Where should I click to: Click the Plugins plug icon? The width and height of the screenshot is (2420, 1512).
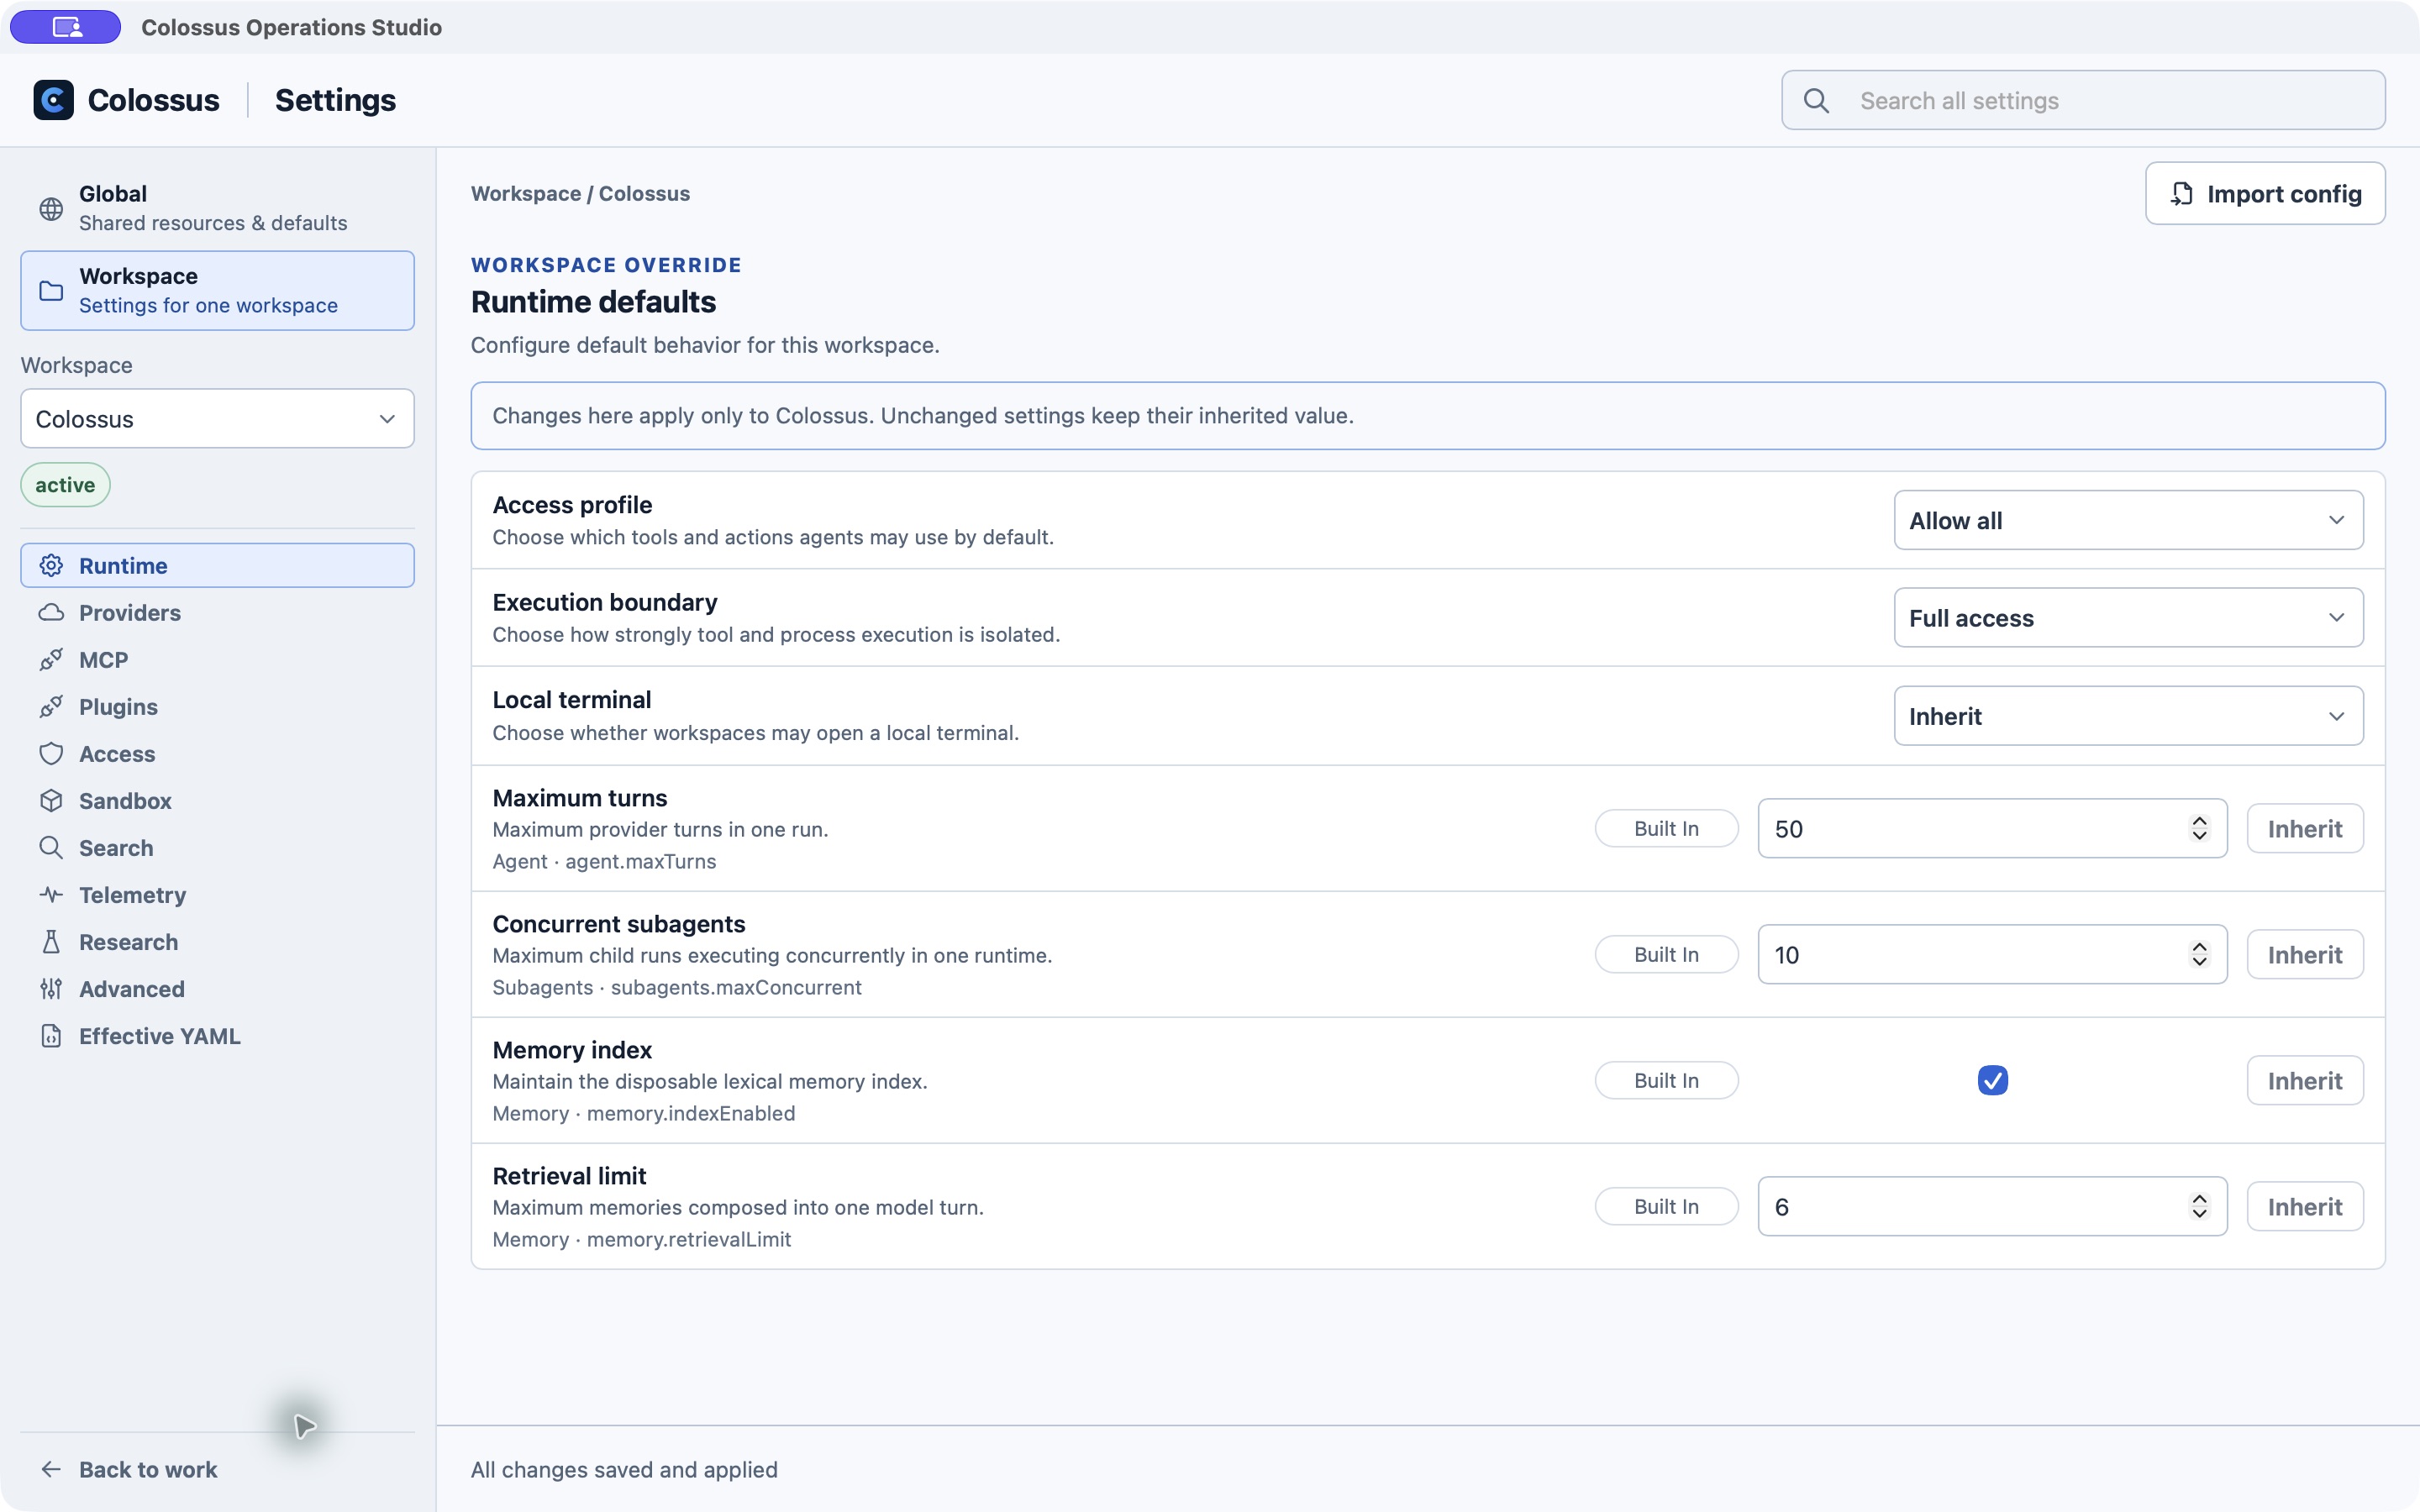click(51, 707)
